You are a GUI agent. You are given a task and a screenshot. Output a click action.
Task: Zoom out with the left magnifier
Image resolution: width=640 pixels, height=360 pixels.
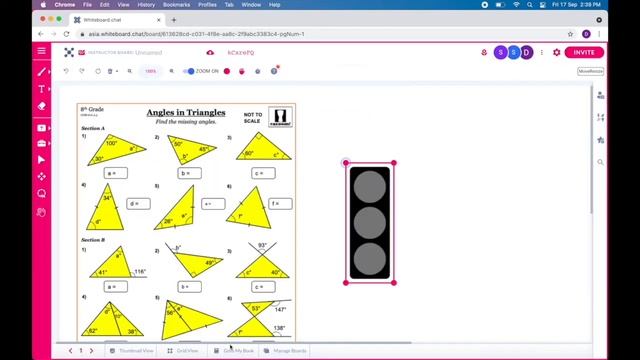click(130, 71)
